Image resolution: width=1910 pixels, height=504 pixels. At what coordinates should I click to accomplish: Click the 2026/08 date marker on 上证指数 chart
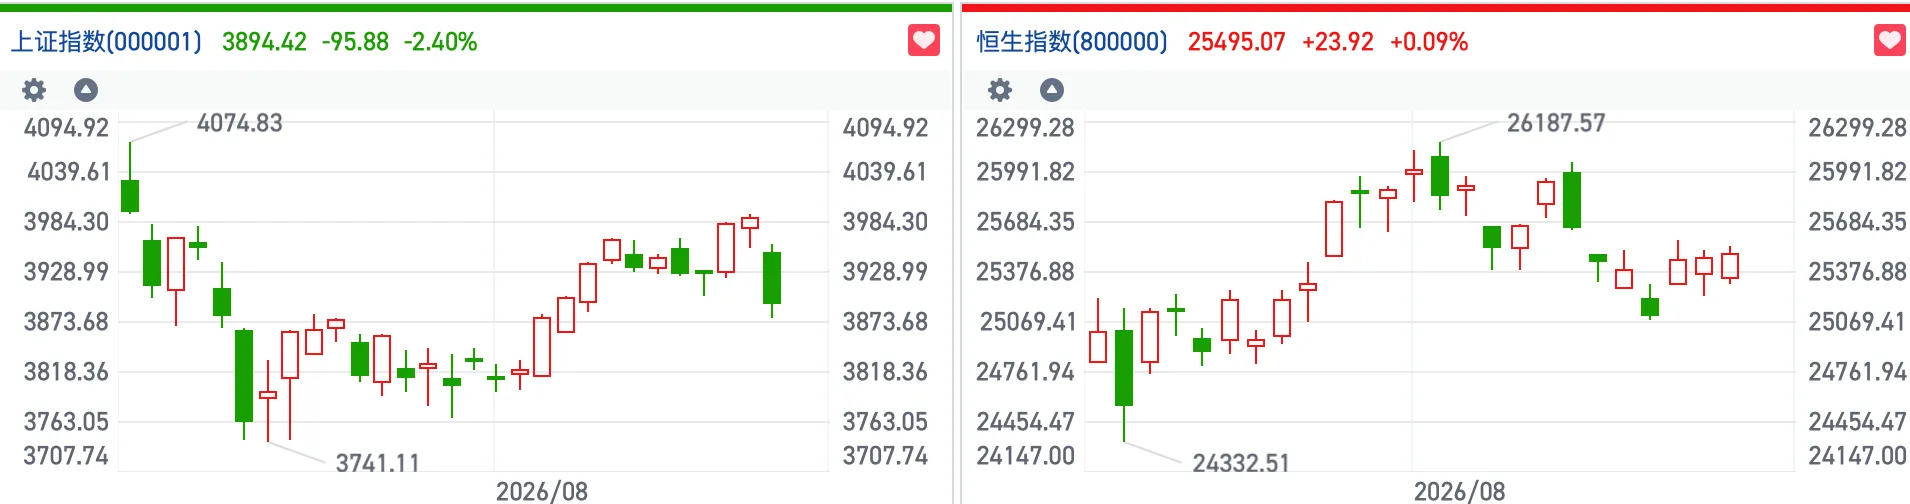(542, 491)
